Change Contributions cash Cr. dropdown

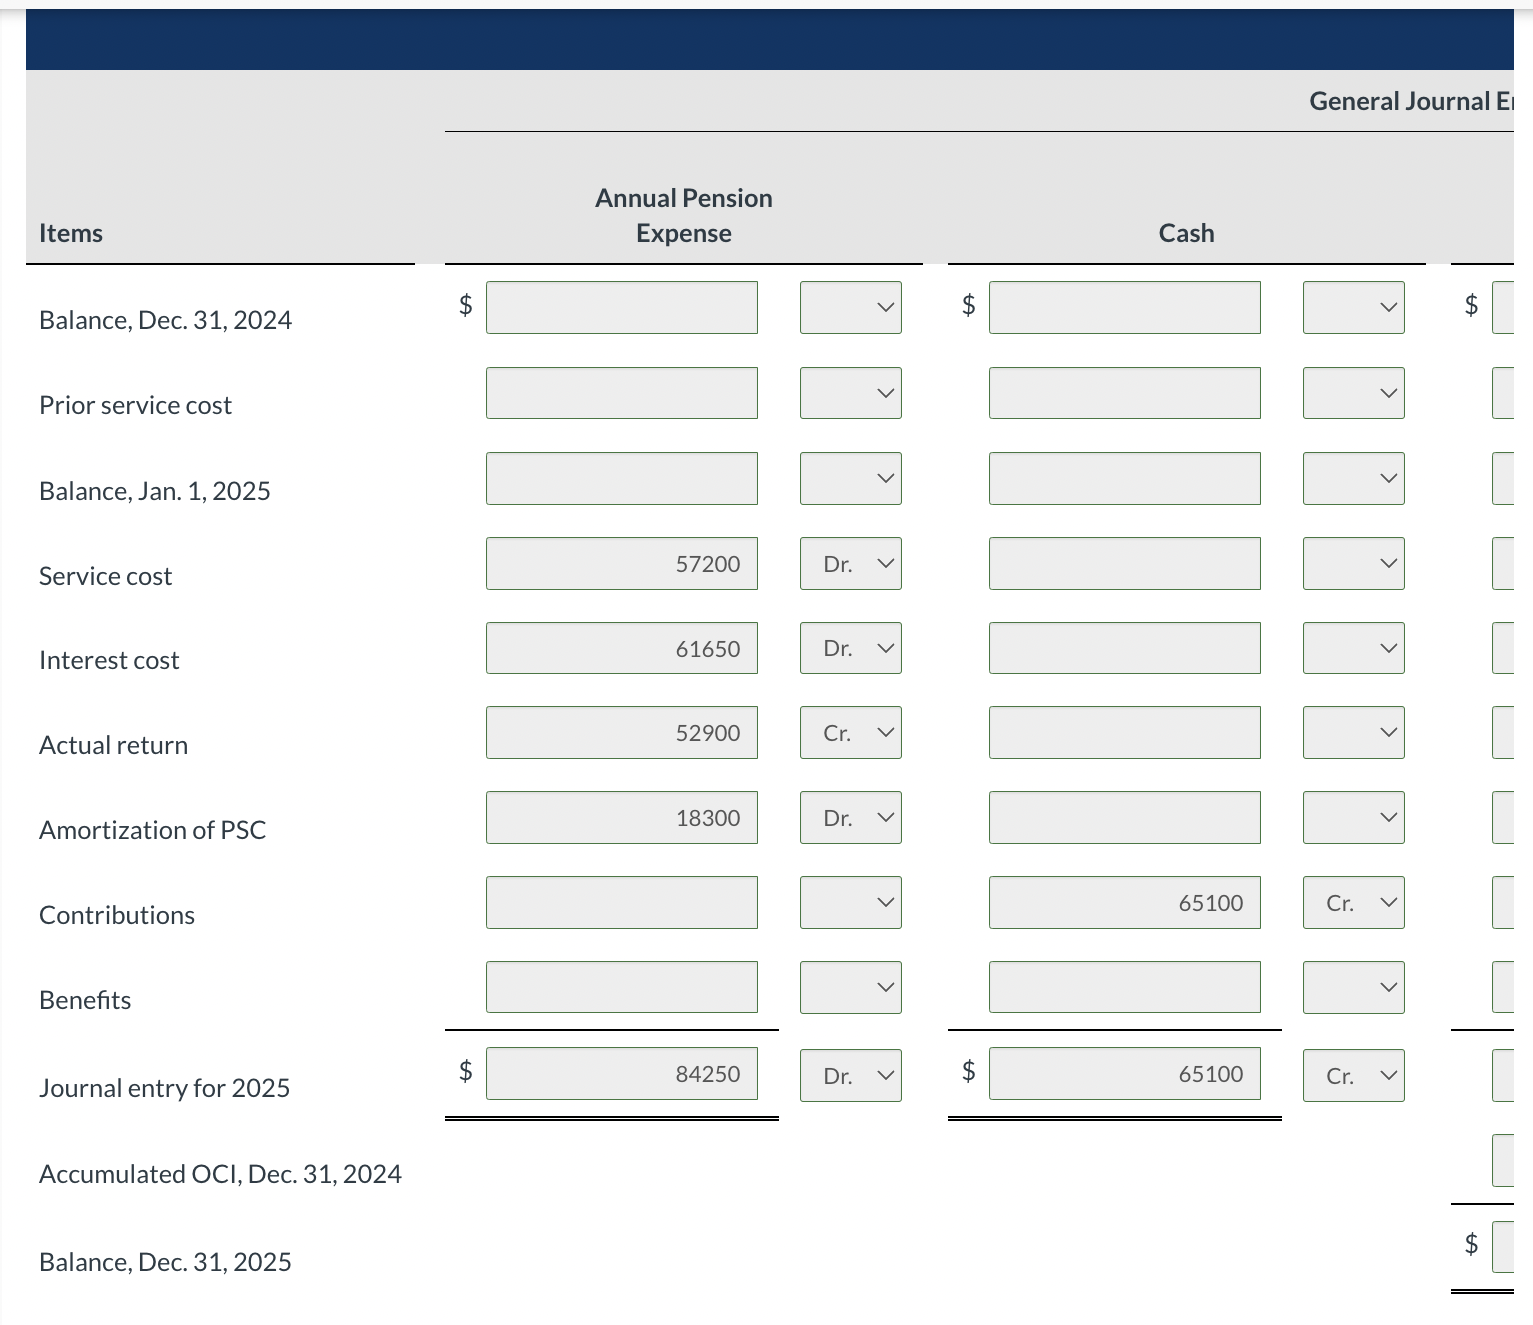1354,903
